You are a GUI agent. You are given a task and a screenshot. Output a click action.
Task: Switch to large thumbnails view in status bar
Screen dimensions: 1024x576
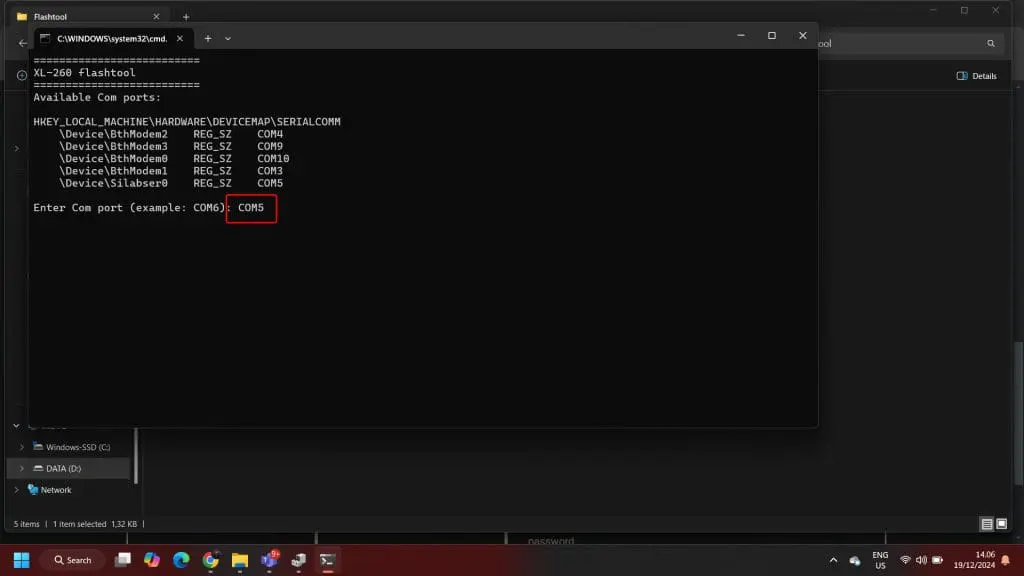pos(1003,524)
